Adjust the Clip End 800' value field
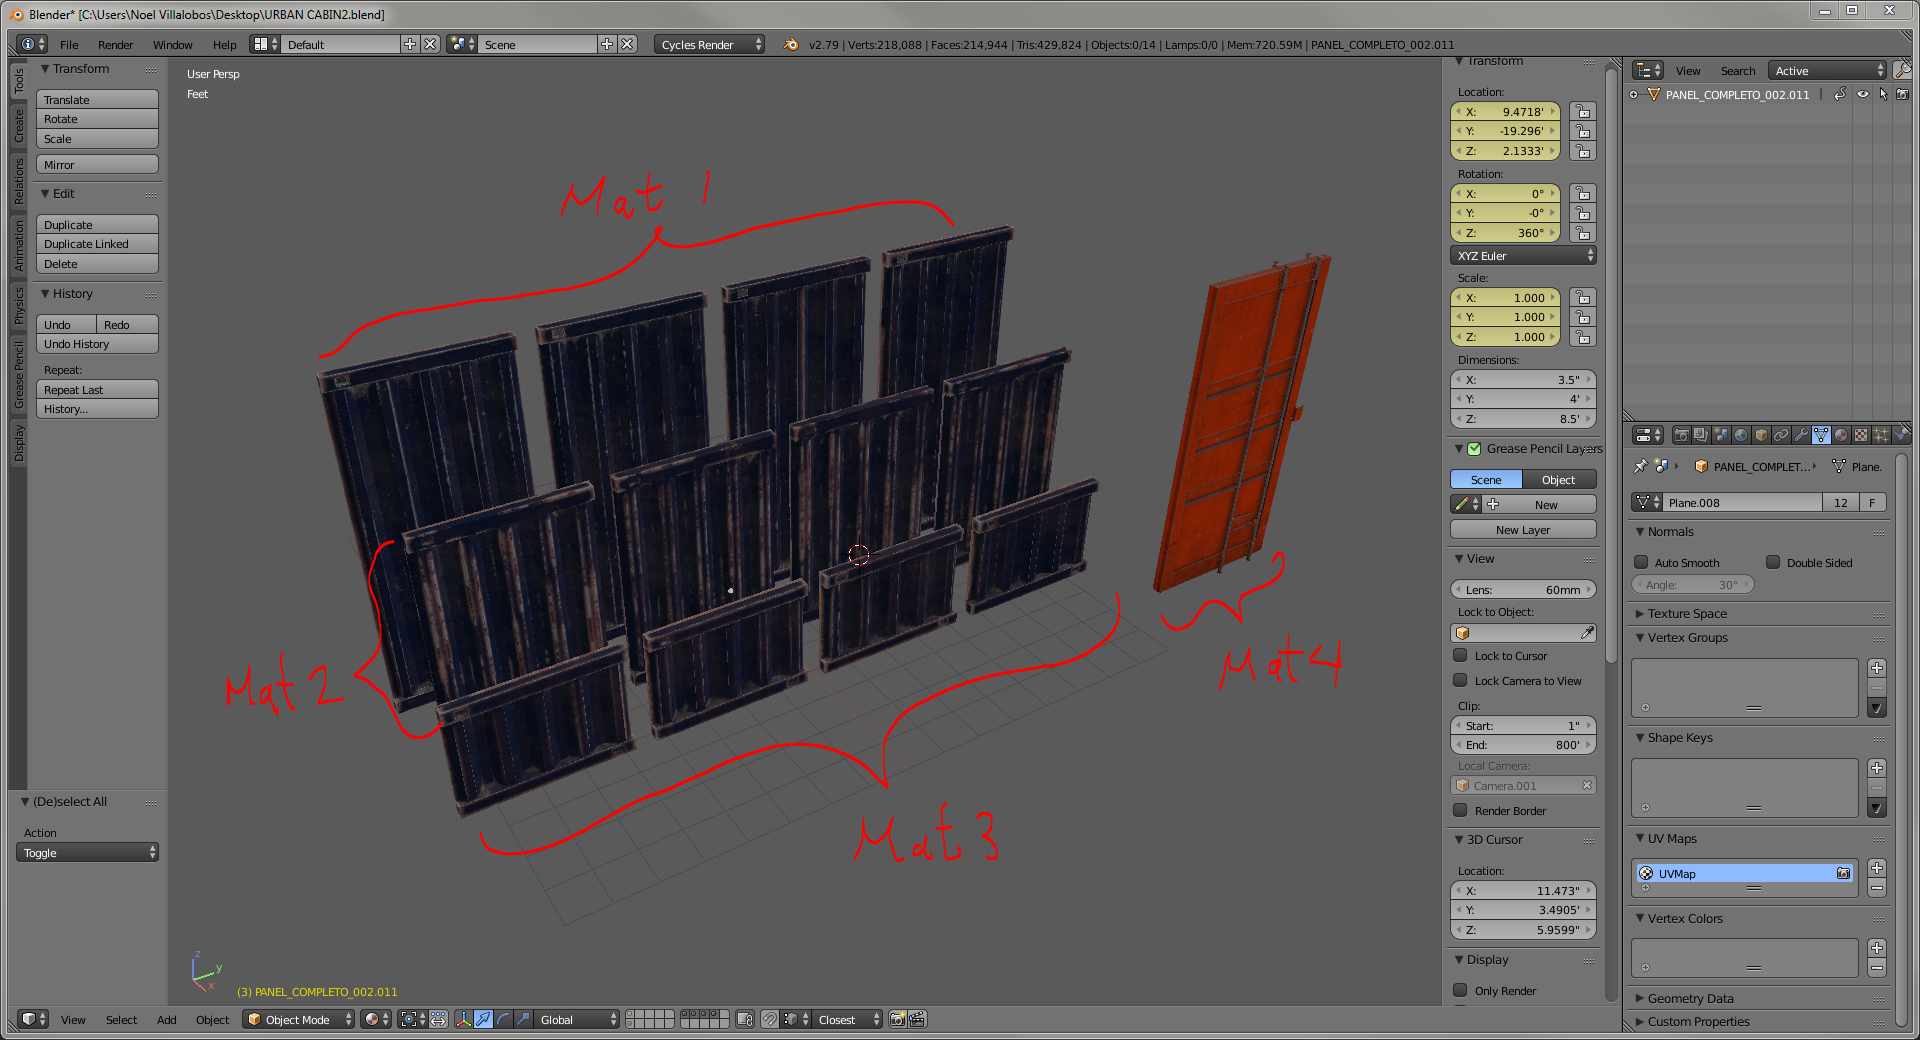 [1523, 745]
